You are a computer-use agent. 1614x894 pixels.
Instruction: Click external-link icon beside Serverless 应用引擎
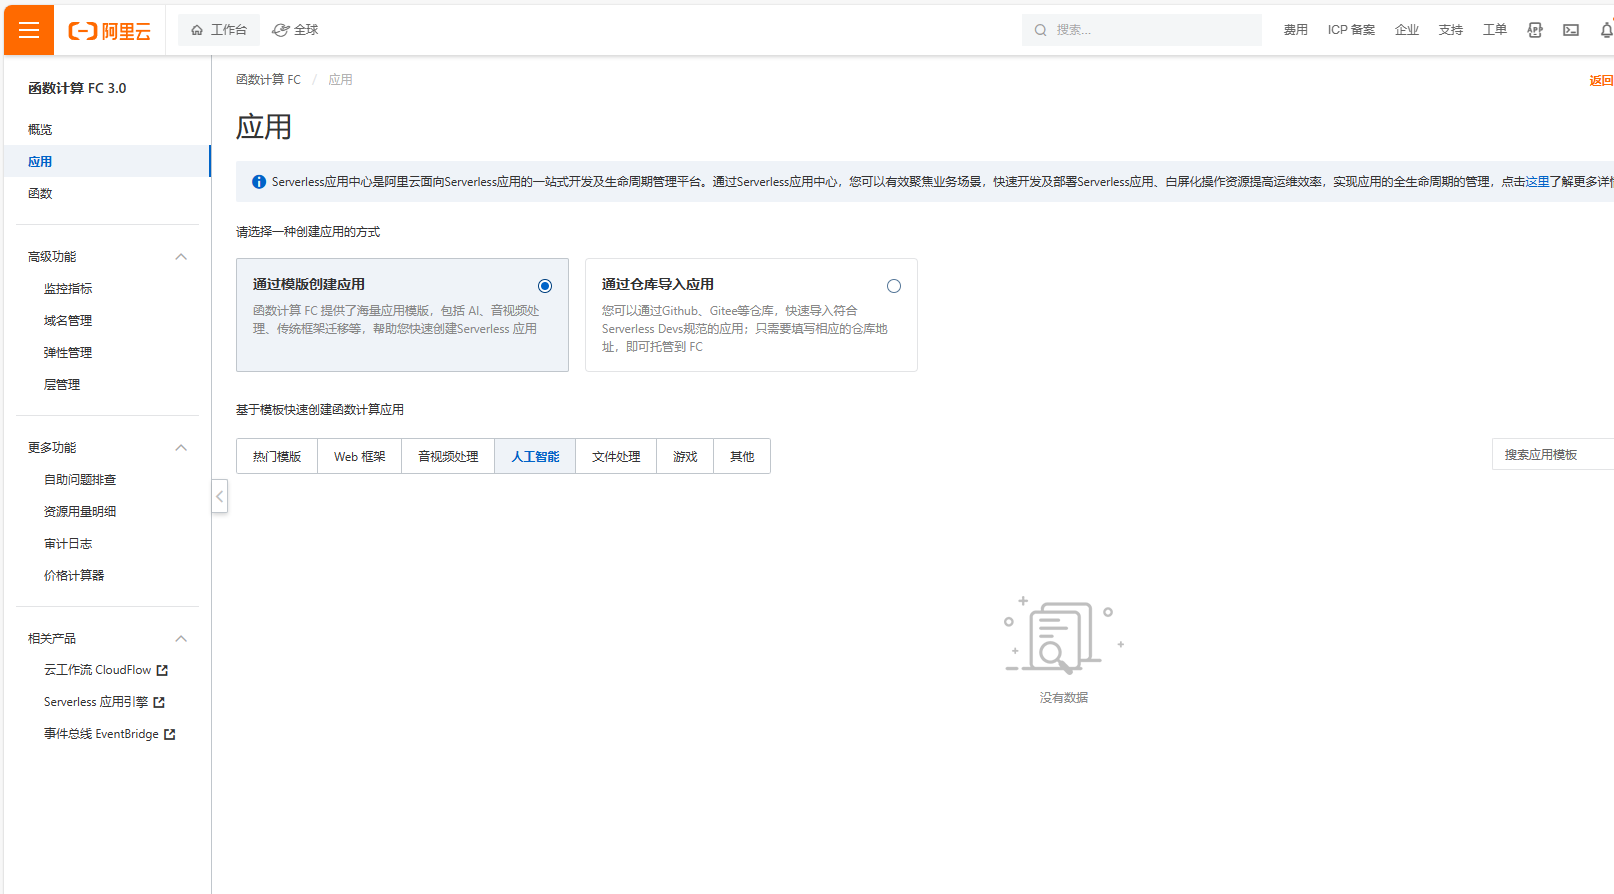159,702
